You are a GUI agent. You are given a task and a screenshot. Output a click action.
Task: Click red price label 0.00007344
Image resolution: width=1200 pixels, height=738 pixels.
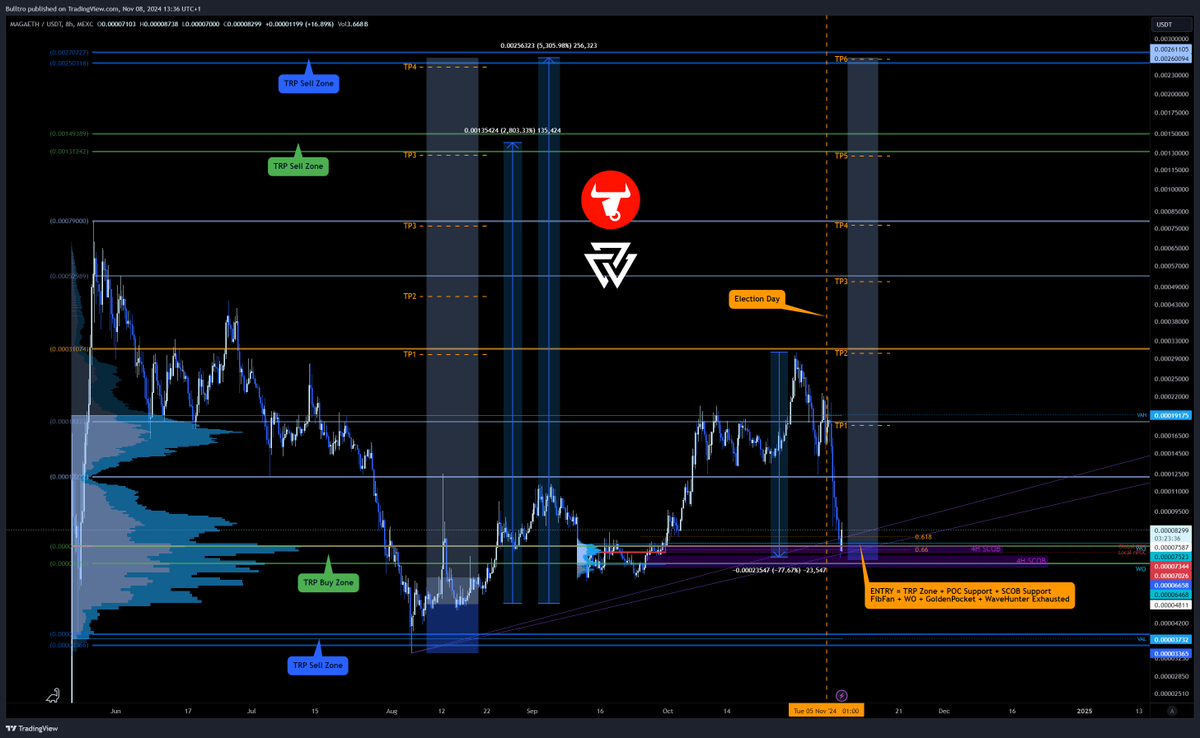(x=1170, y=567)
